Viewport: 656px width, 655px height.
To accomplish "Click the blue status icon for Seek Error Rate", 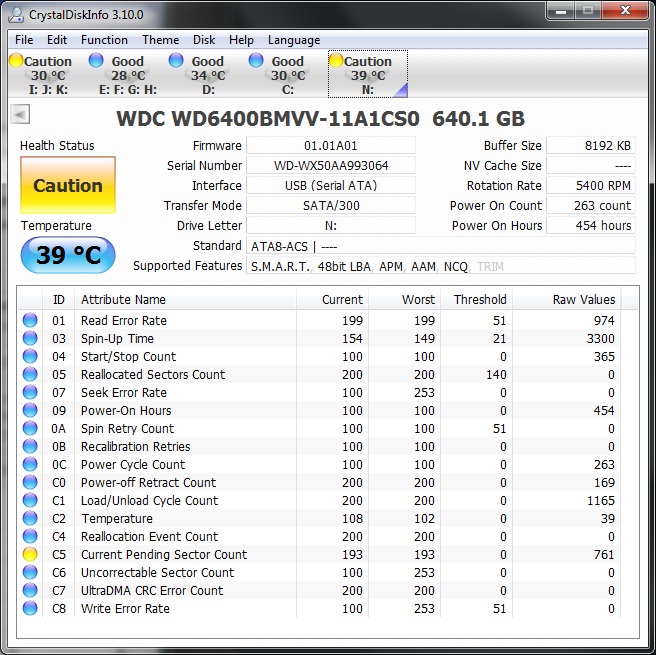I will 30,392.
